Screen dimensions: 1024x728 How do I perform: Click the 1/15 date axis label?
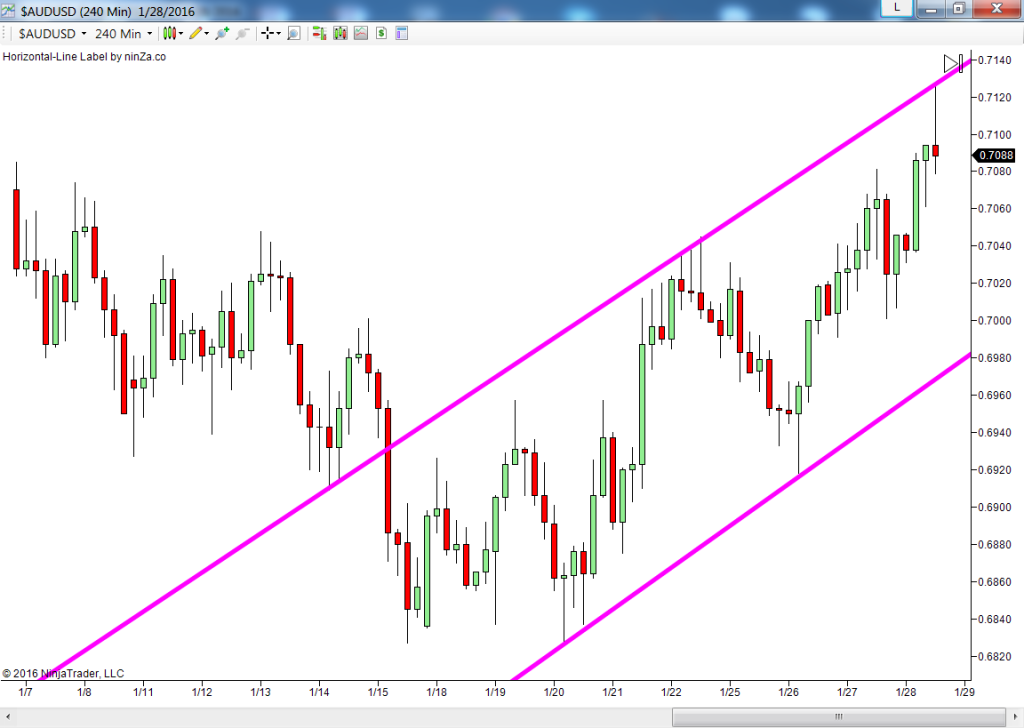click(x=377, y=692)
